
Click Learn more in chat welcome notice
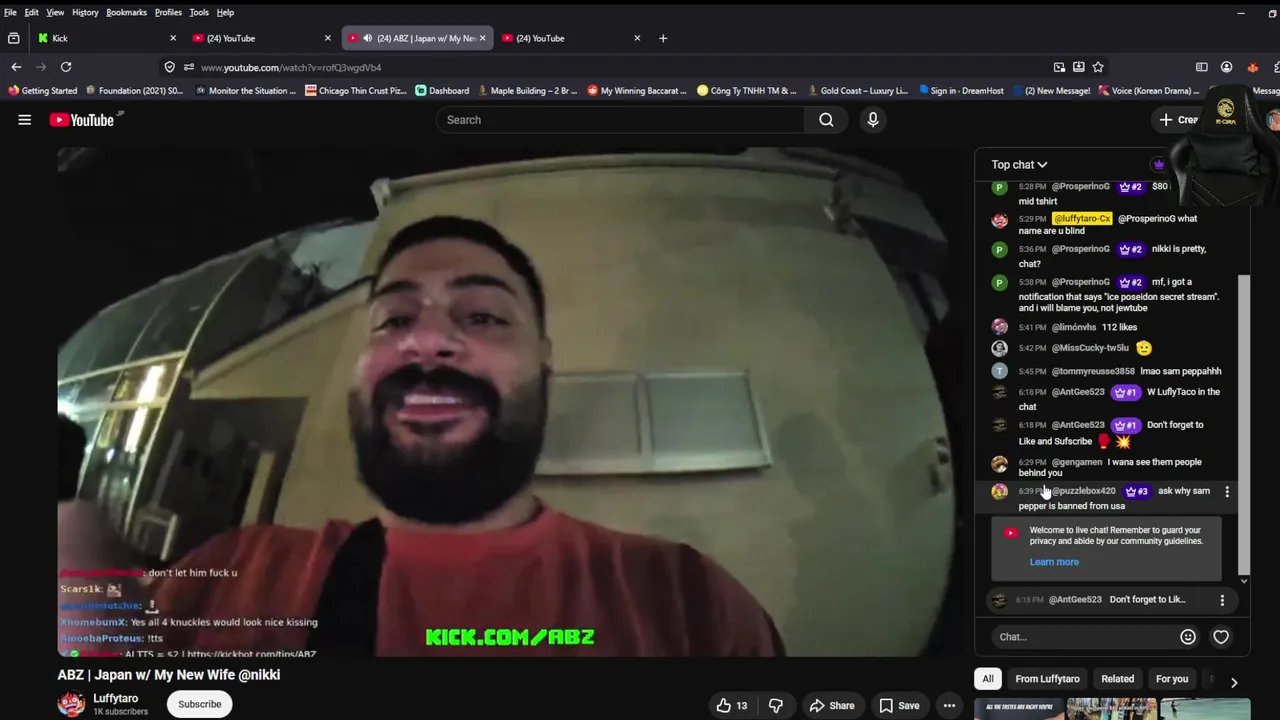(1054, 562)
